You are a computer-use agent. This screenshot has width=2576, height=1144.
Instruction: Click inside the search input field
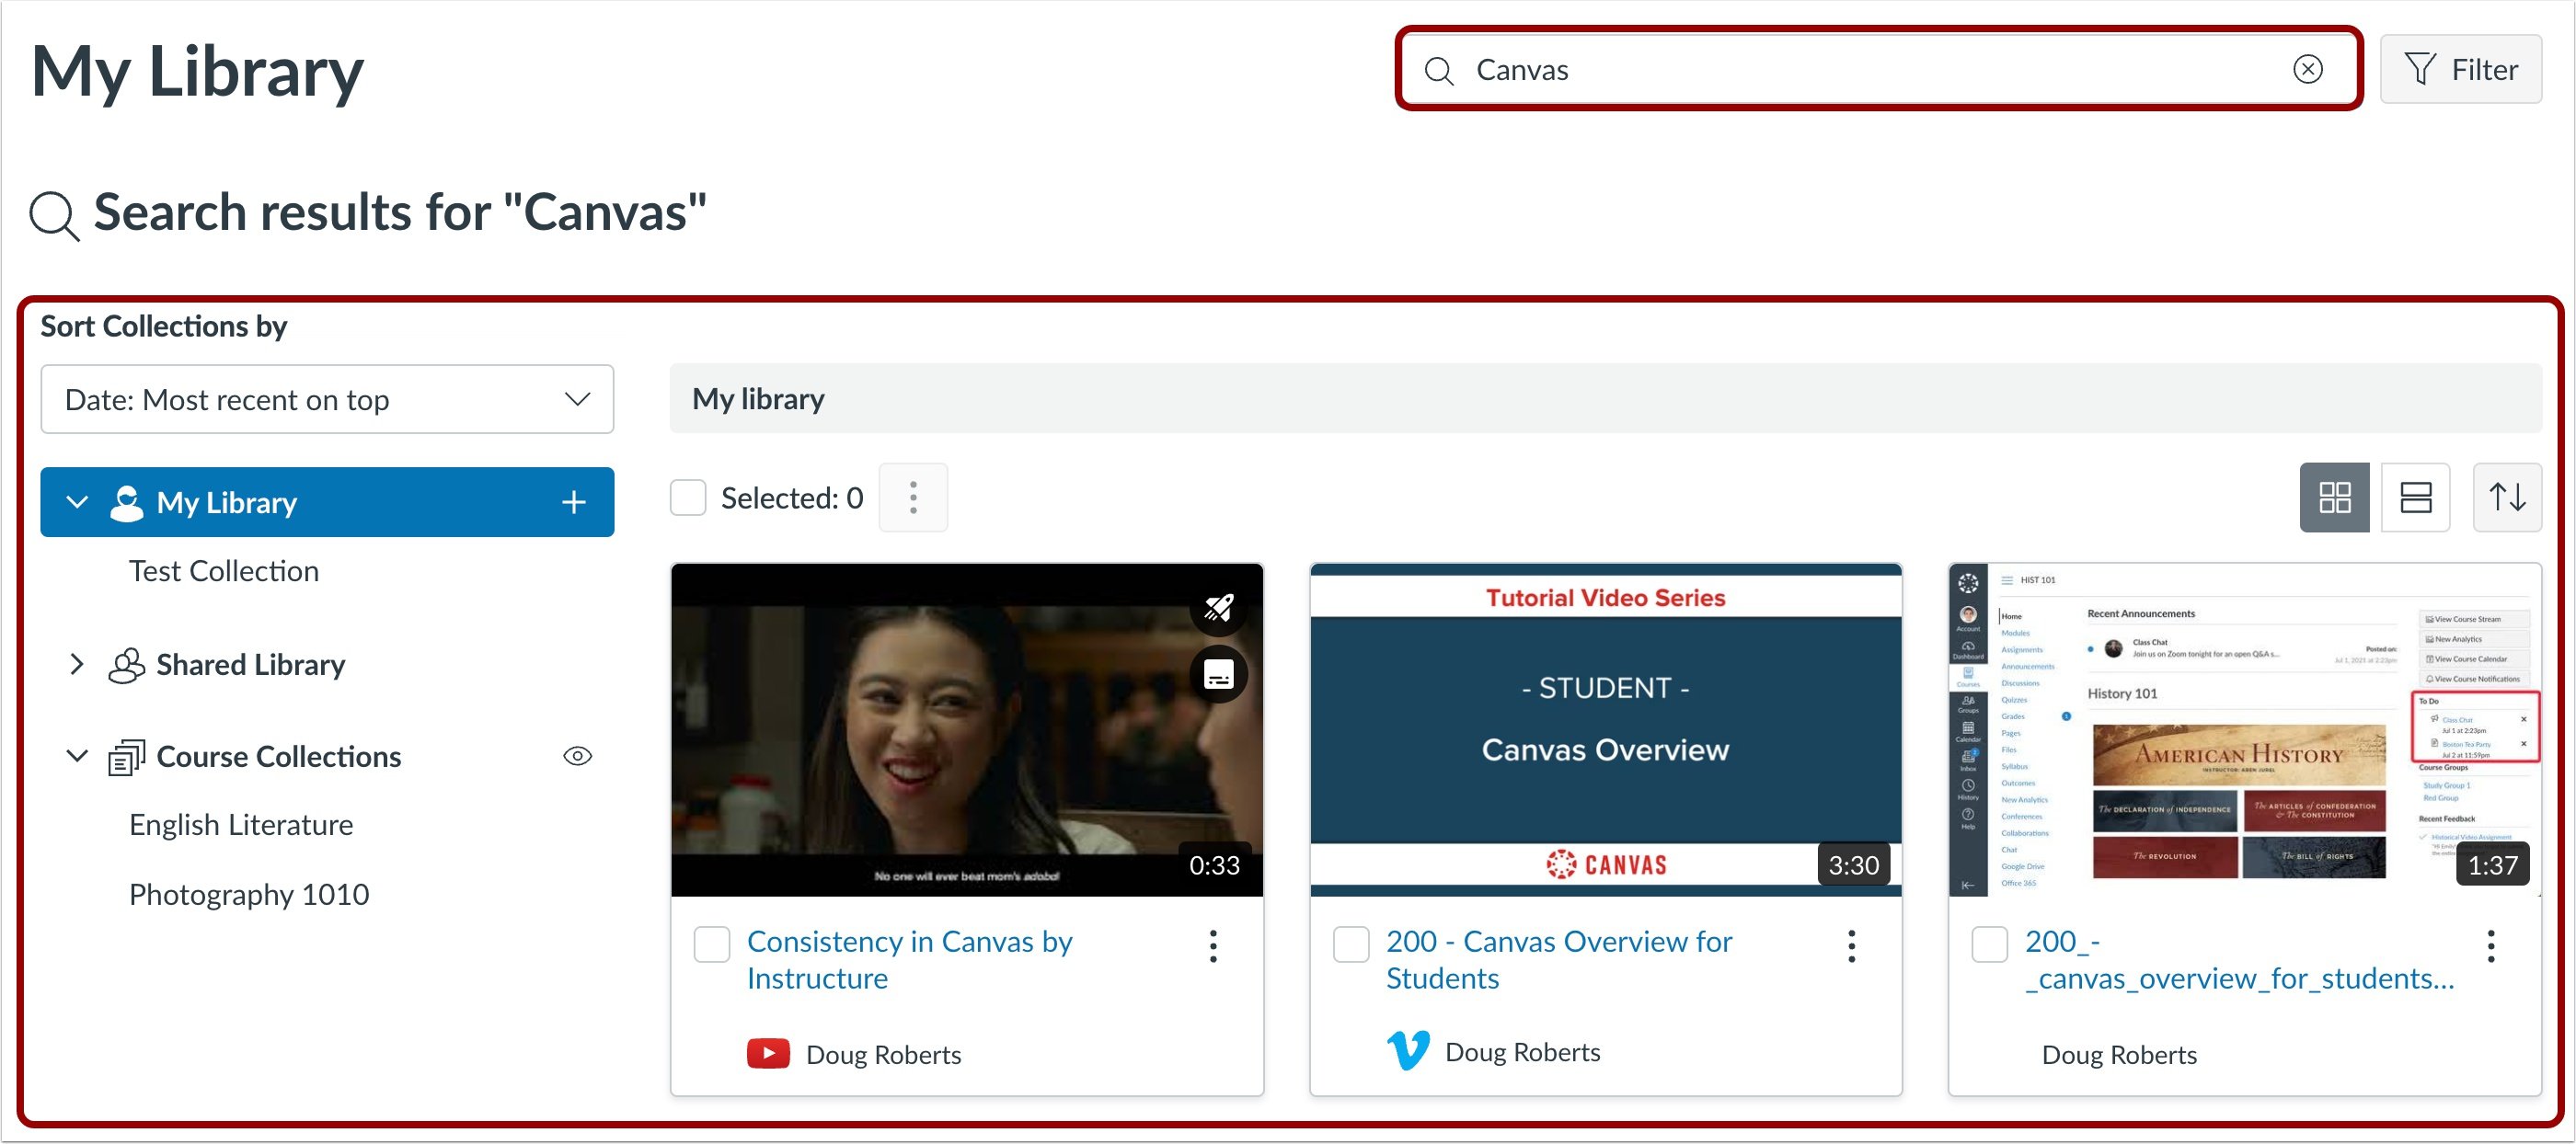[x=1800, y=69]
